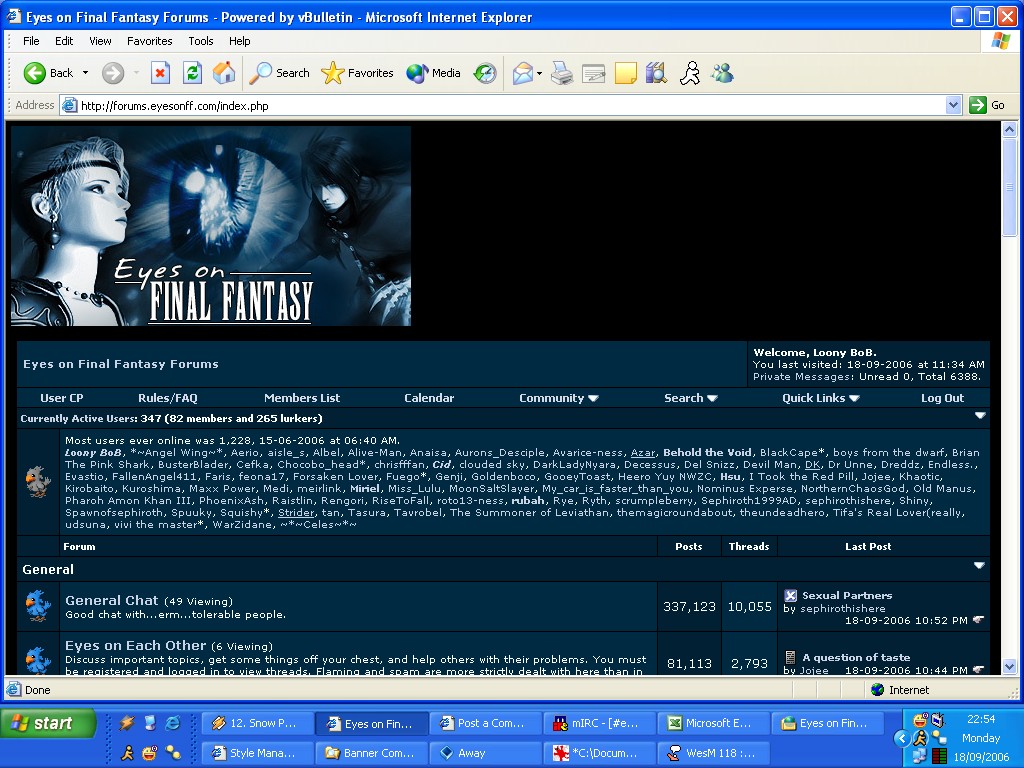Viewport: 1024px width, 768px height.
Task: Click into the address URL field
Action: coord(503,105)
